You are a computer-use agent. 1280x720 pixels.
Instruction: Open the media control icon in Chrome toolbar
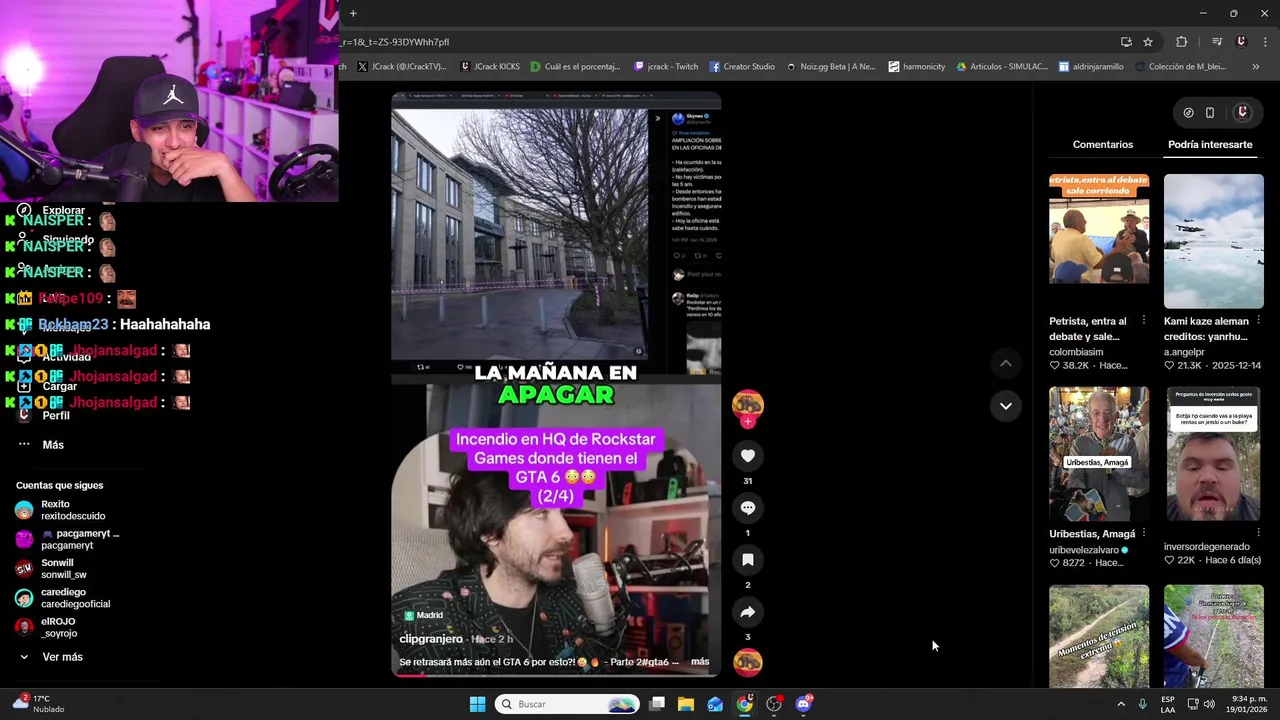(x=1216, y=42)
